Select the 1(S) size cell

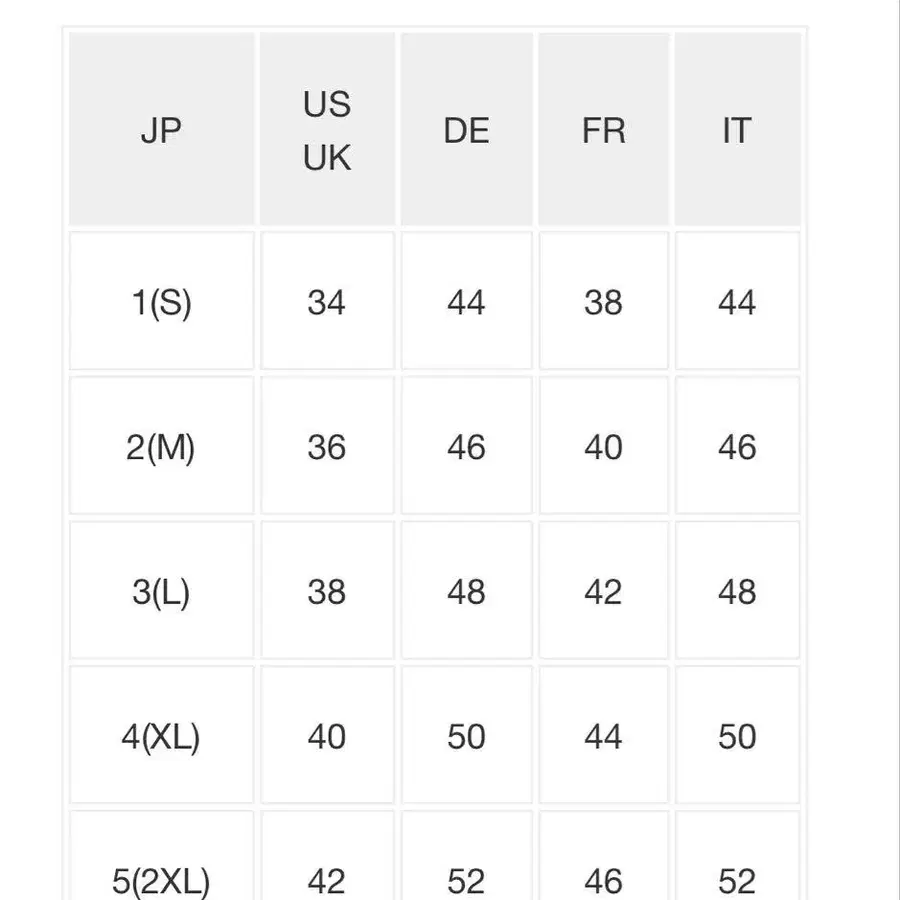161,302
